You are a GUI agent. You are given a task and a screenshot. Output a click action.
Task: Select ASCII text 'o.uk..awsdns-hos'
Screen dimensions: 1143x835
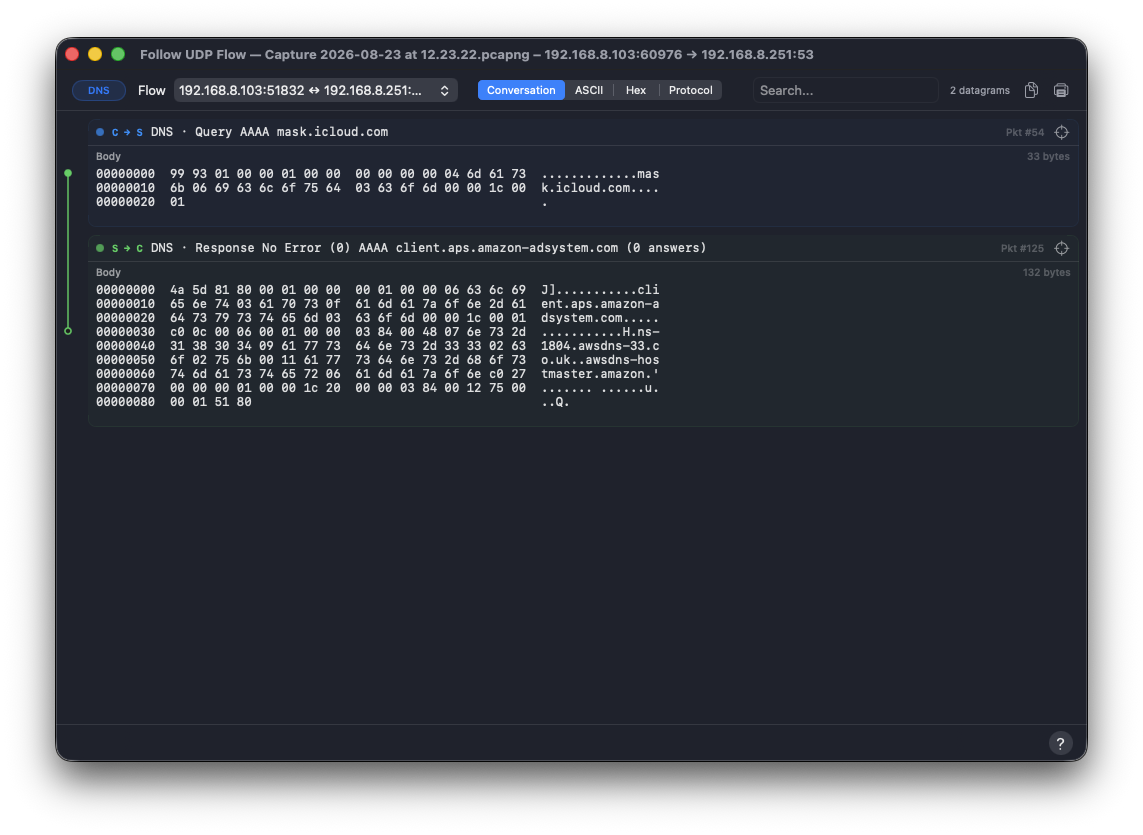(599, 360)
